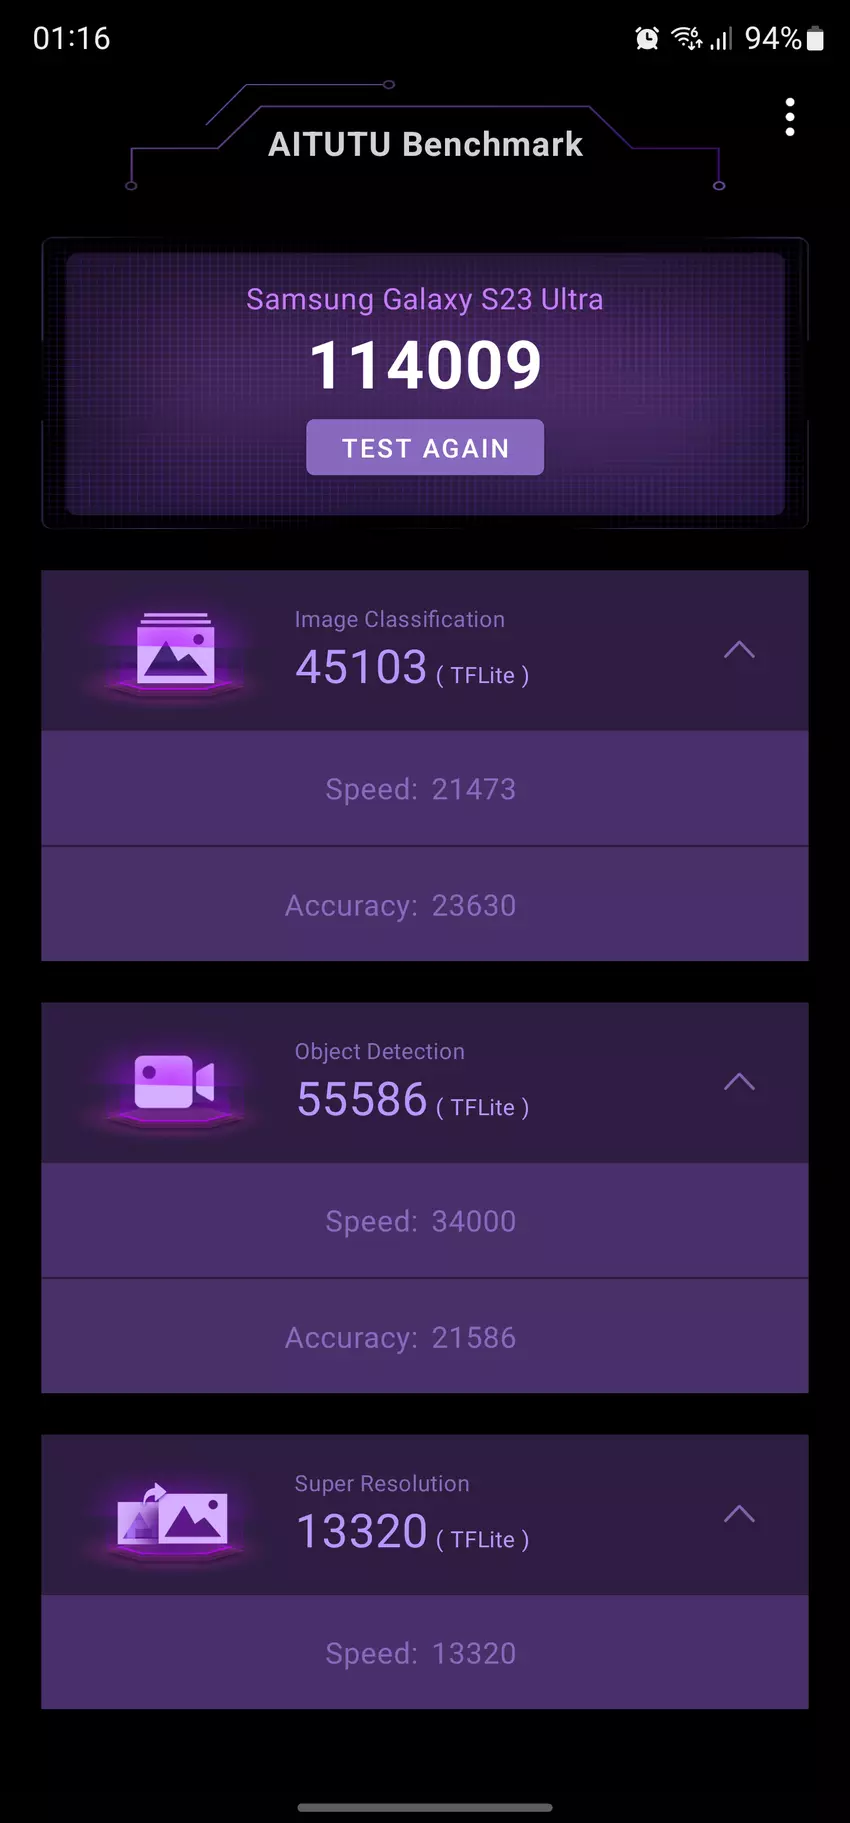Tap the bottom navigation gesture handle
Screen dimensions: 850x1823
[x=425, y=1807]
